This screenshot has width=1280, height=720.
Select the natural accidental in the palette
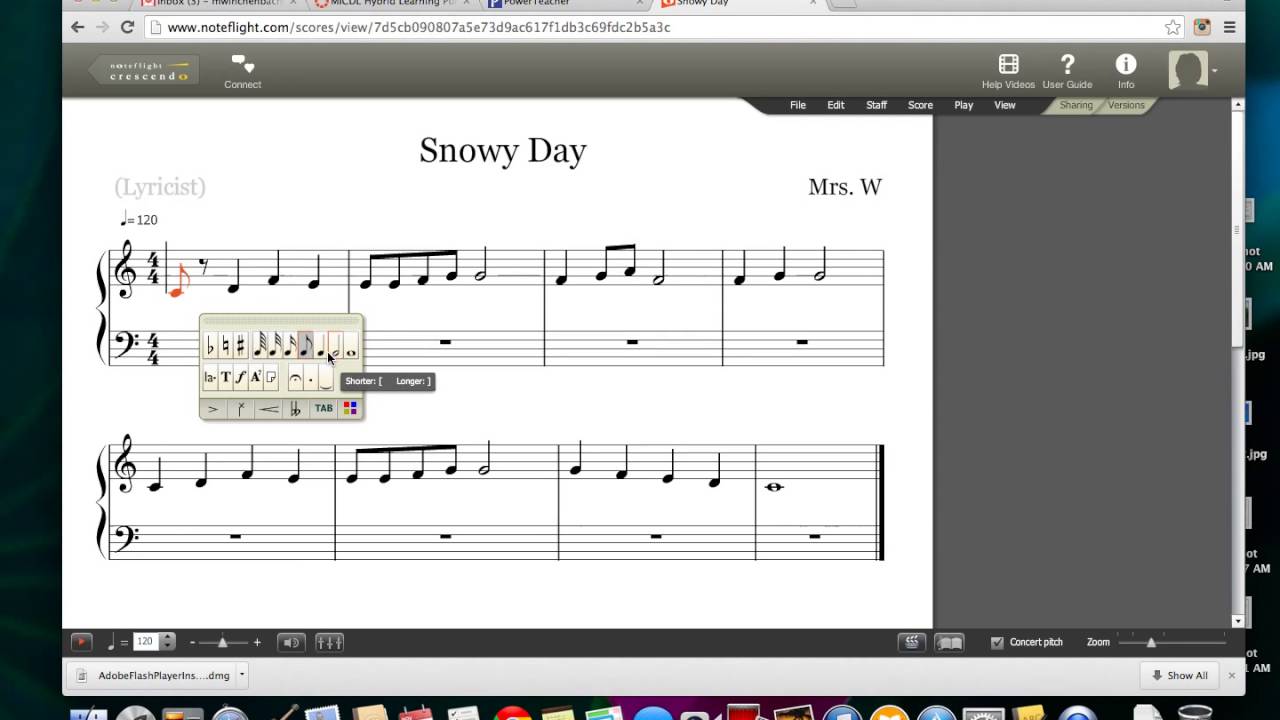tap(226, 345)
